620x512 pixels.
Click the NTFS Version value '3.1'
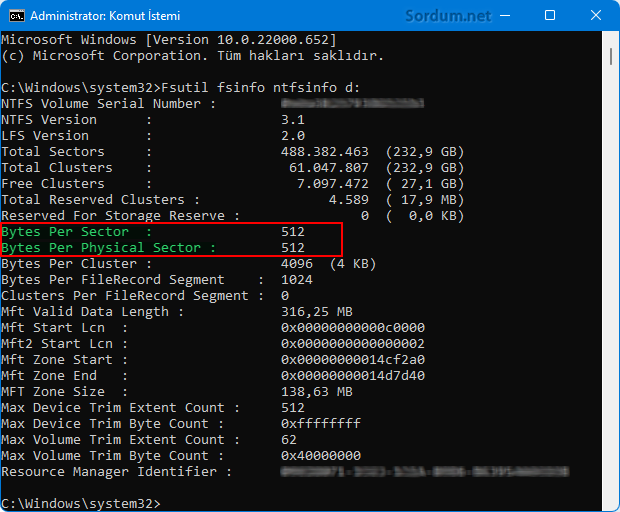pyautogui.click(x=293, y=120)
